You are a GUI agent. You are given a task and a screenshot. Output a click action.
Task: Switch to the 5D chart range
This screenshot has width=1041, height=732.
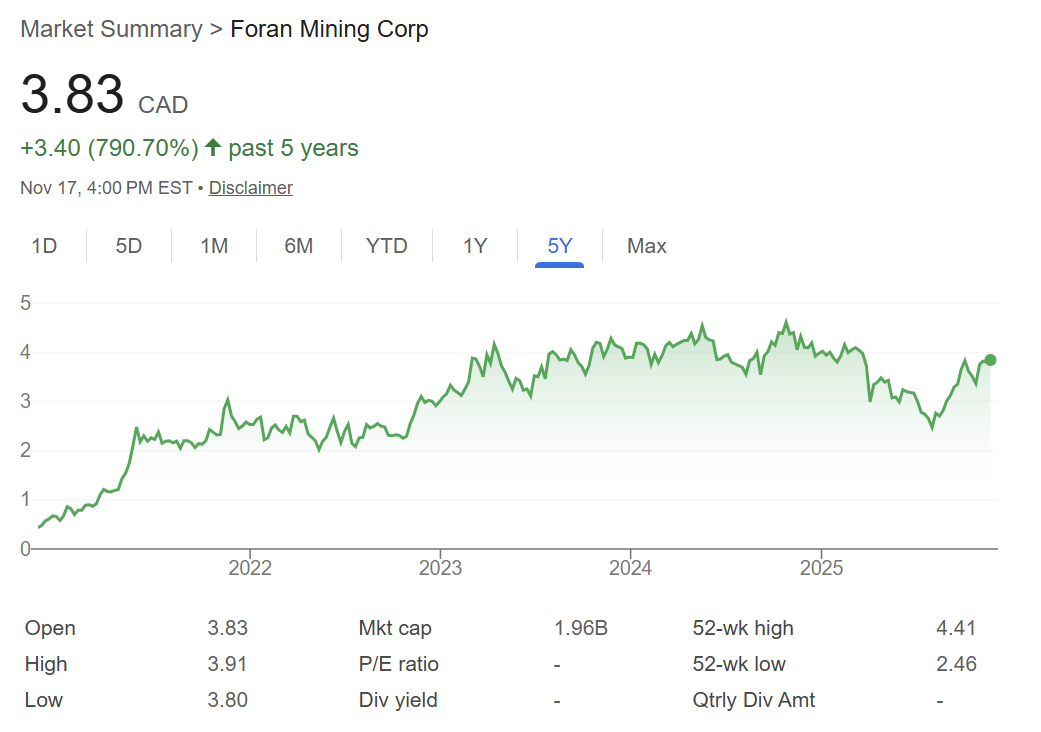point(129,246)
